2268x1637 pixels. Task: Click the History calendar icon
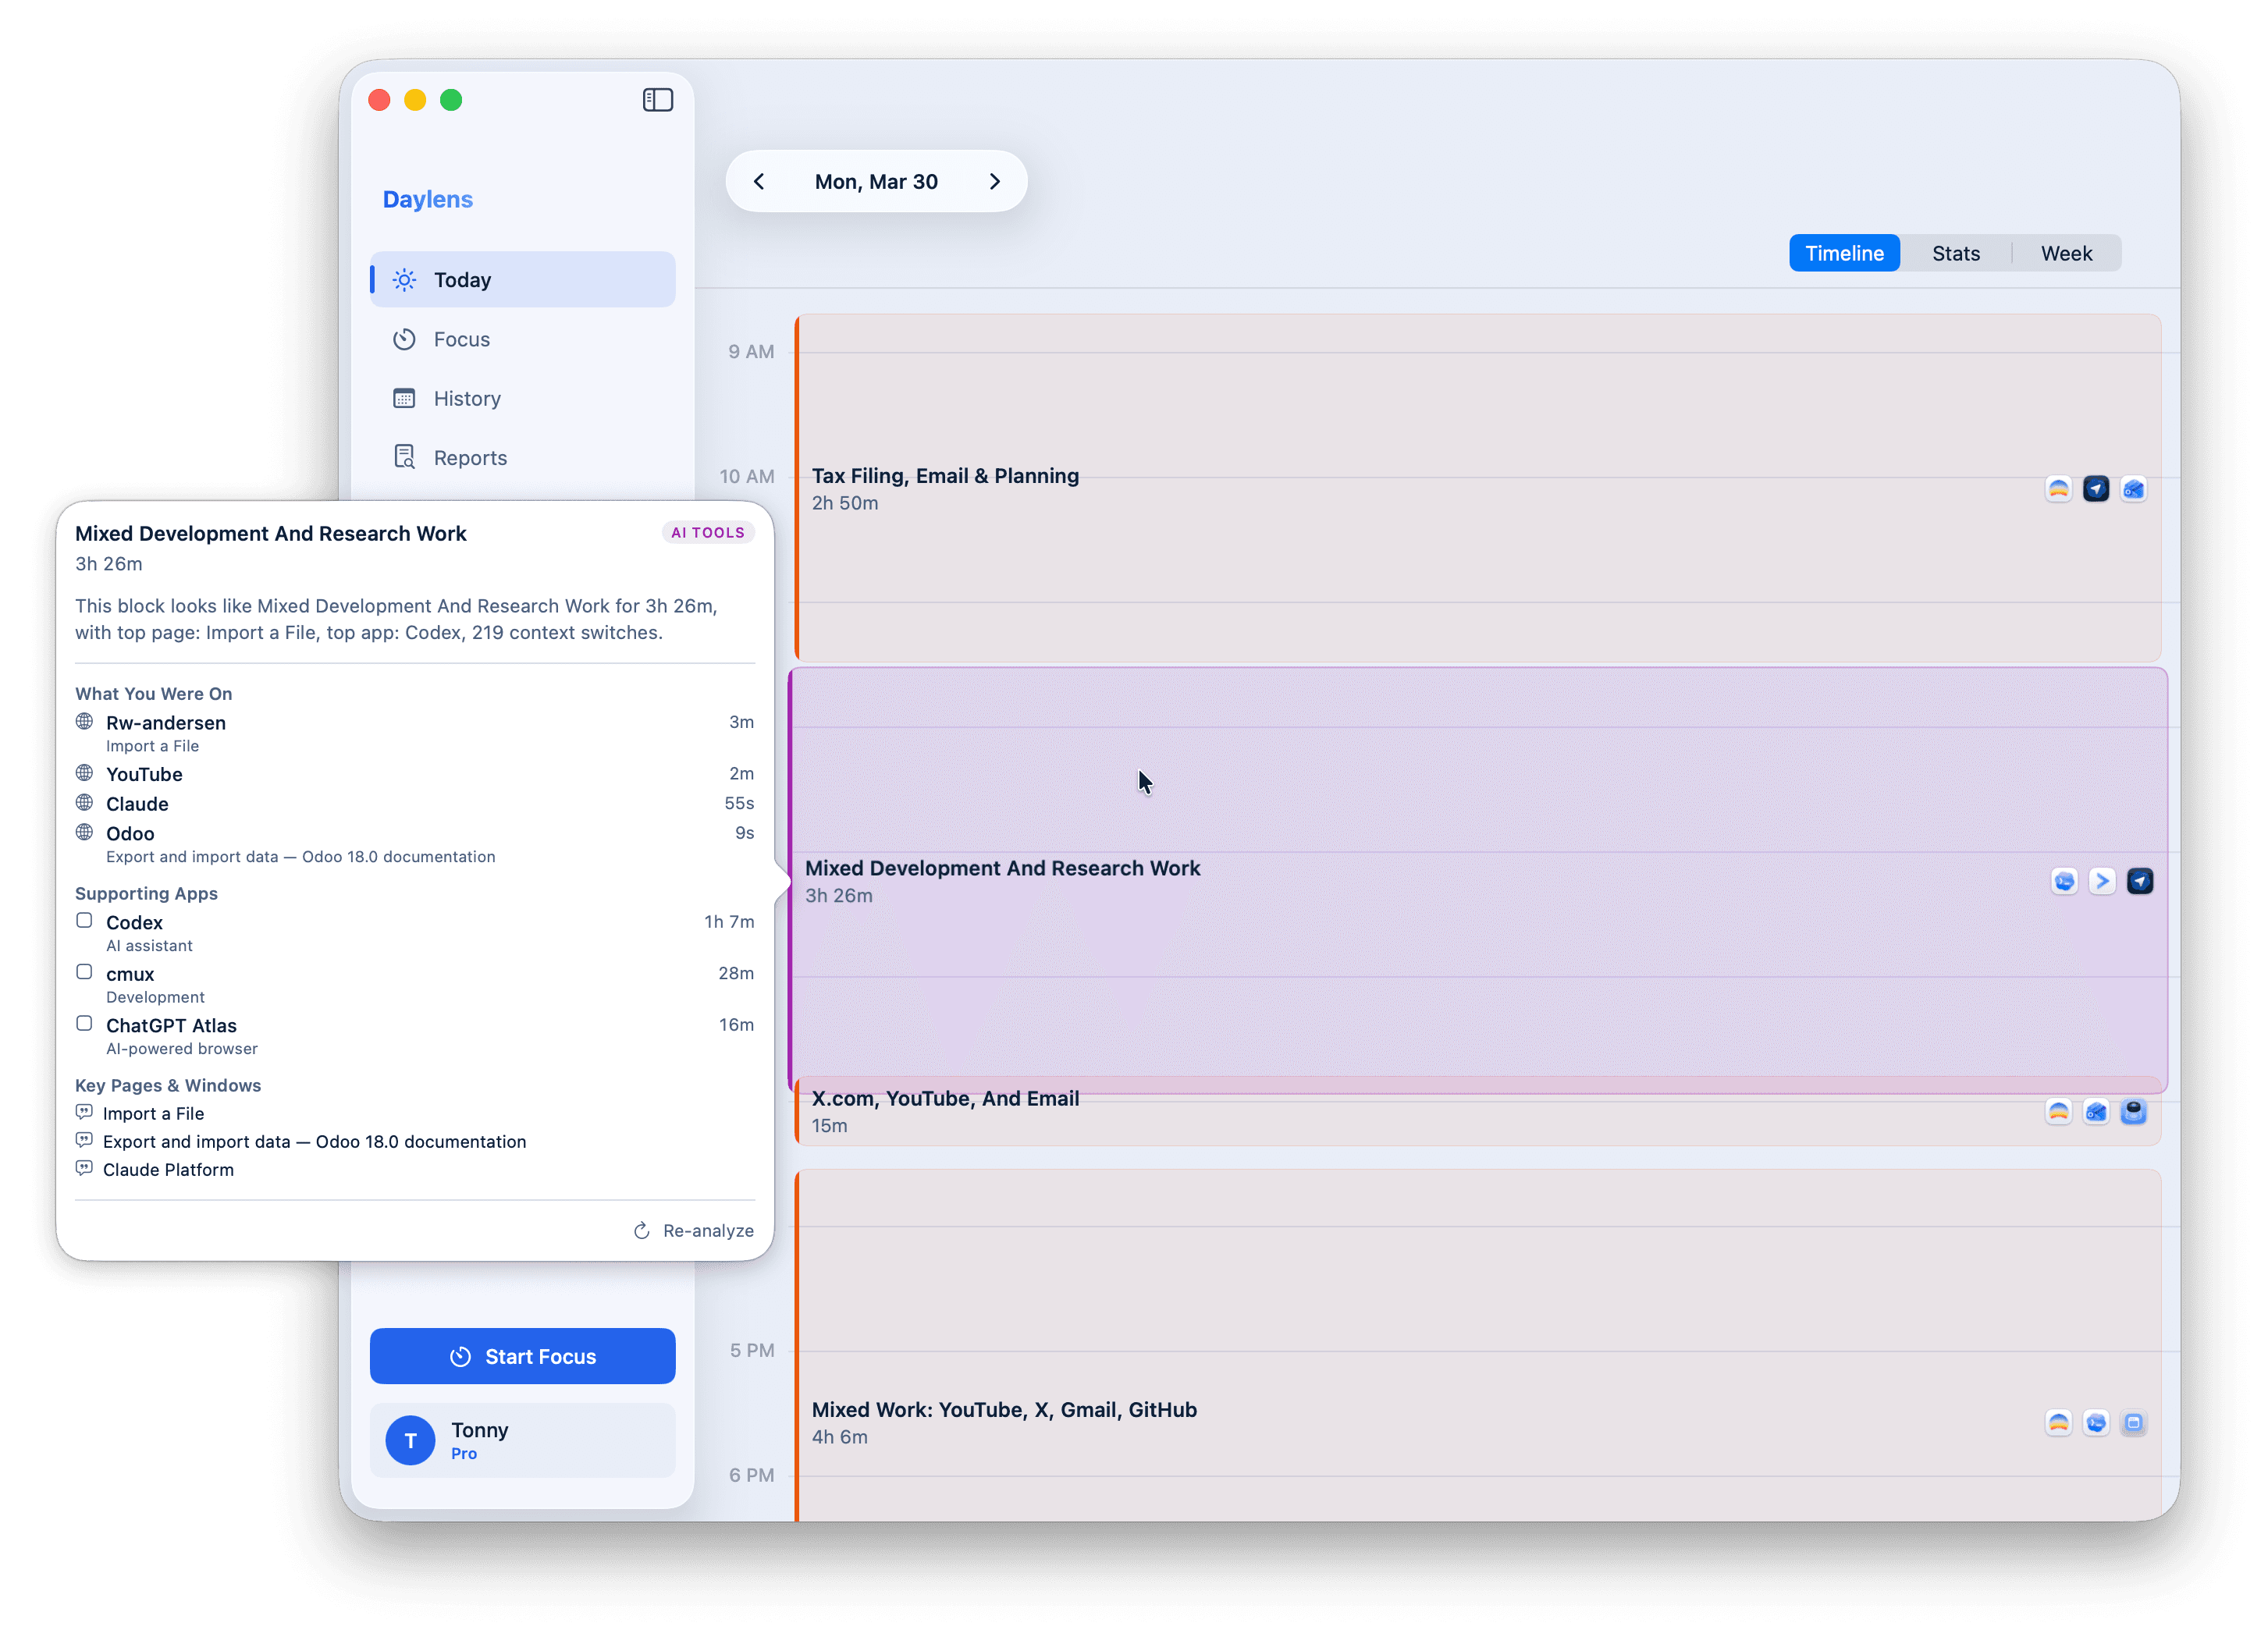click(404, 398)
